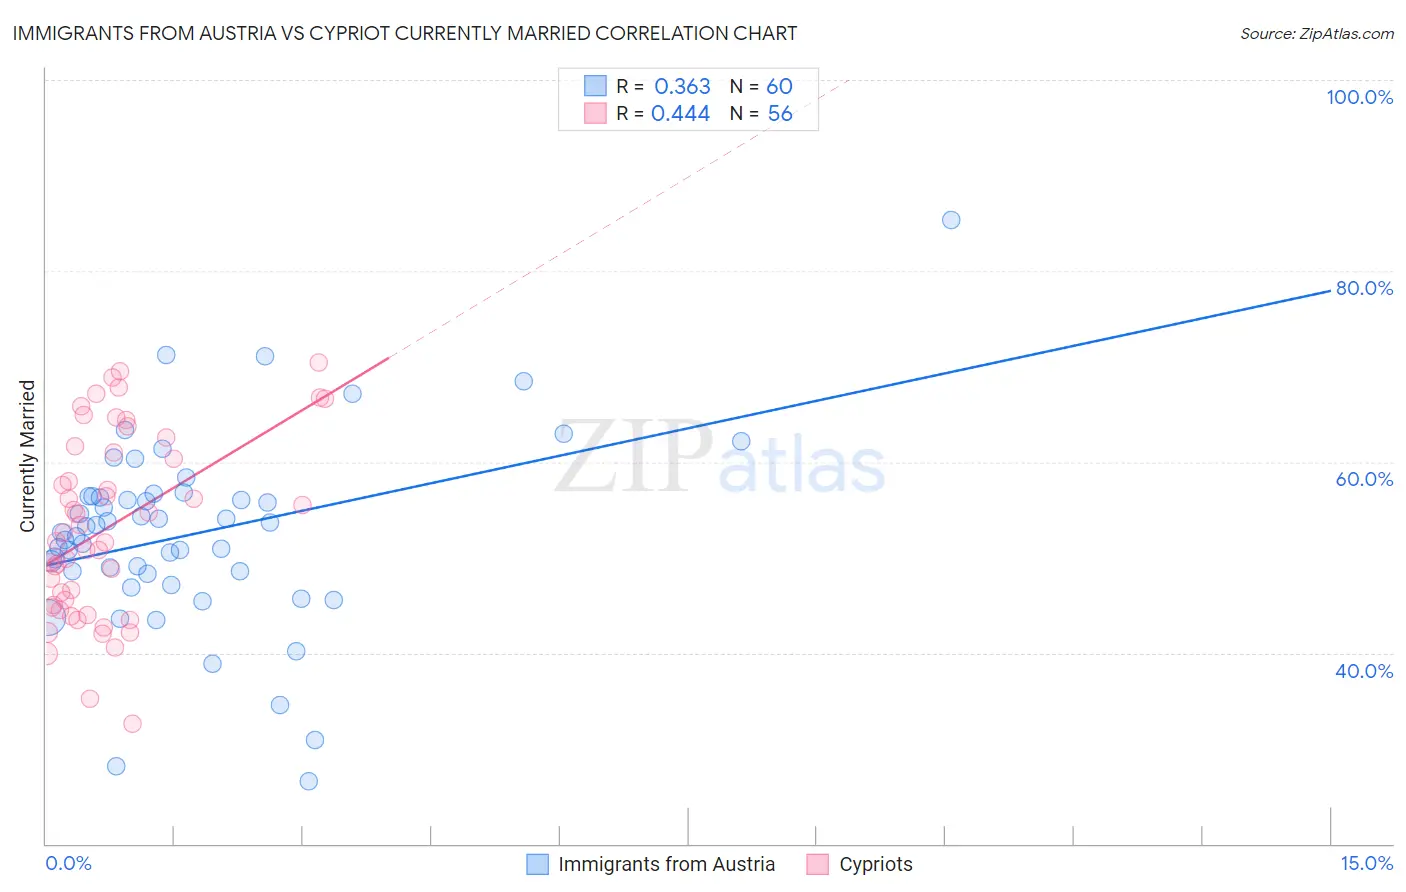Image resolution: width=1406 pixels, height=892 pixels.
Task: Click the pink swatch beside R = 0.444
Action: 595,113
